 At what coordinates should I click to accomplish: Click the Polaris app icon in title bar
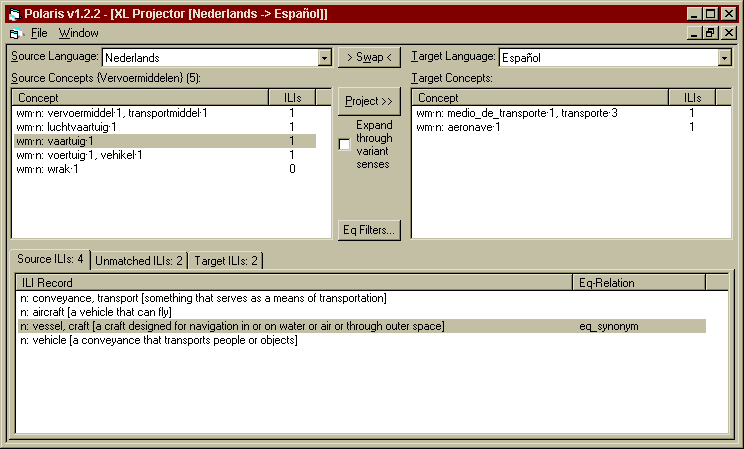pyautogui.click(x=13, y=14)
